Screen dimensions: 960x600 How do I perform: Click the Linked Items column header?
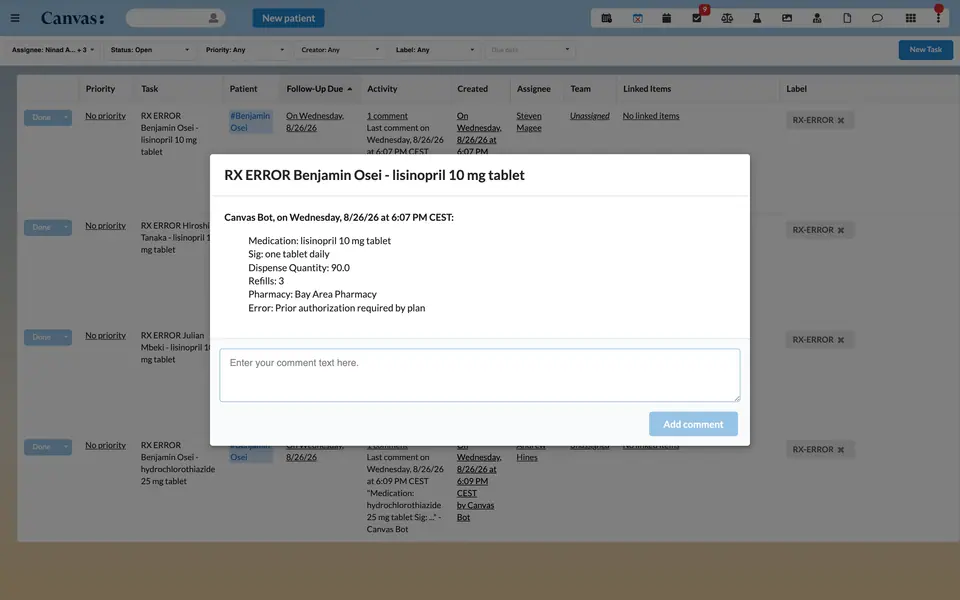click(647, 89)
